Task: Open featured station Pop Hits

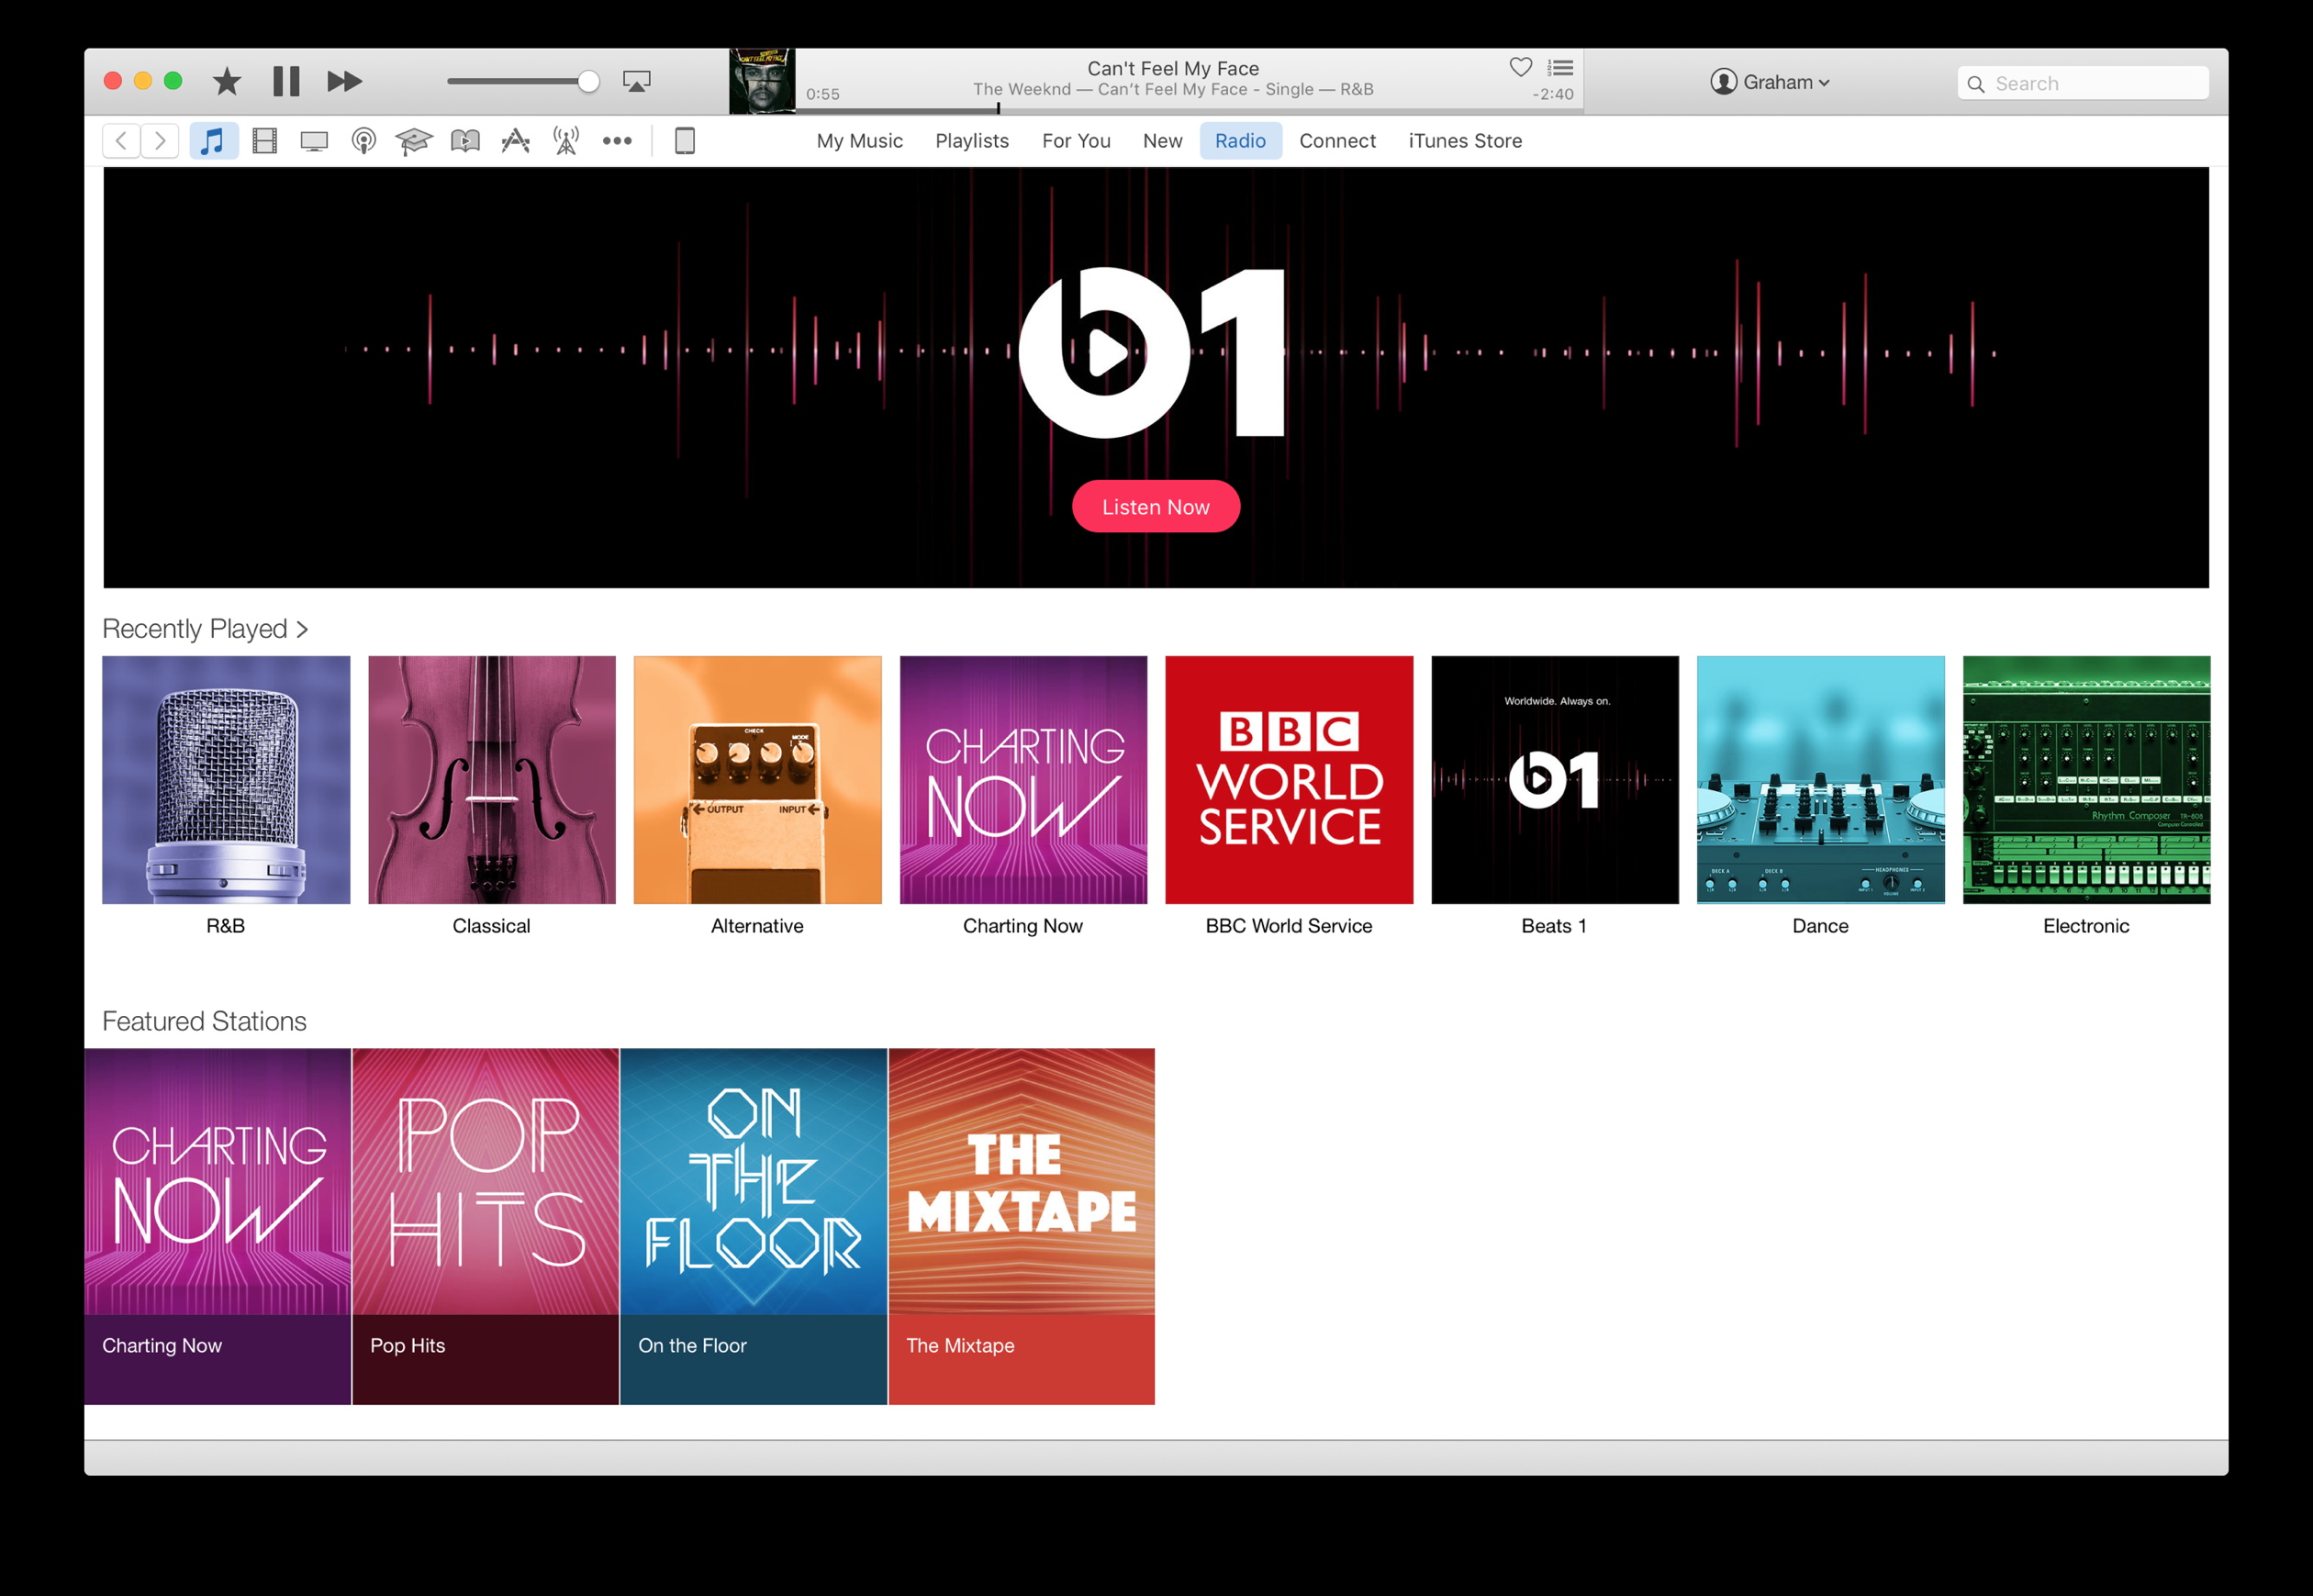Action: [486, 1227]
